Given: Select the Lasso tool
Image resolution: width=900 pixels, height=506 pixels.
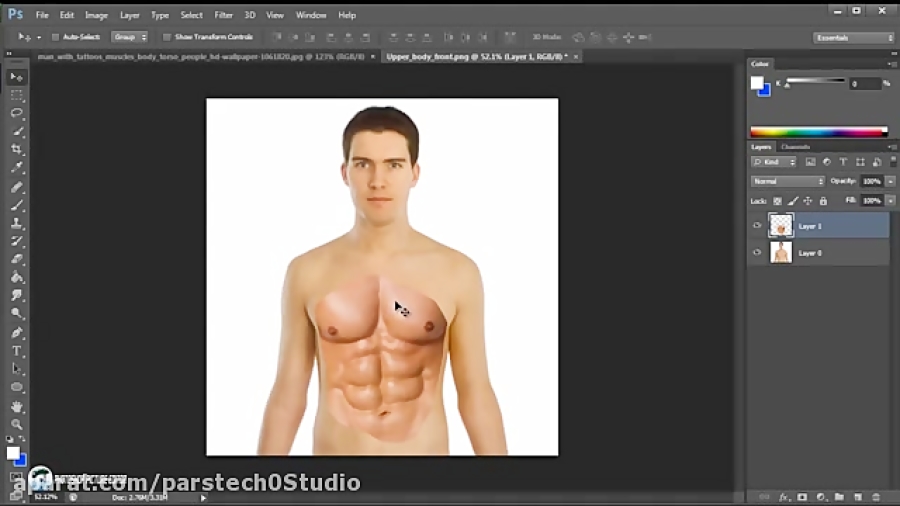Looking at the screenshot, I should pyautogui.click(x=17, y=113).
